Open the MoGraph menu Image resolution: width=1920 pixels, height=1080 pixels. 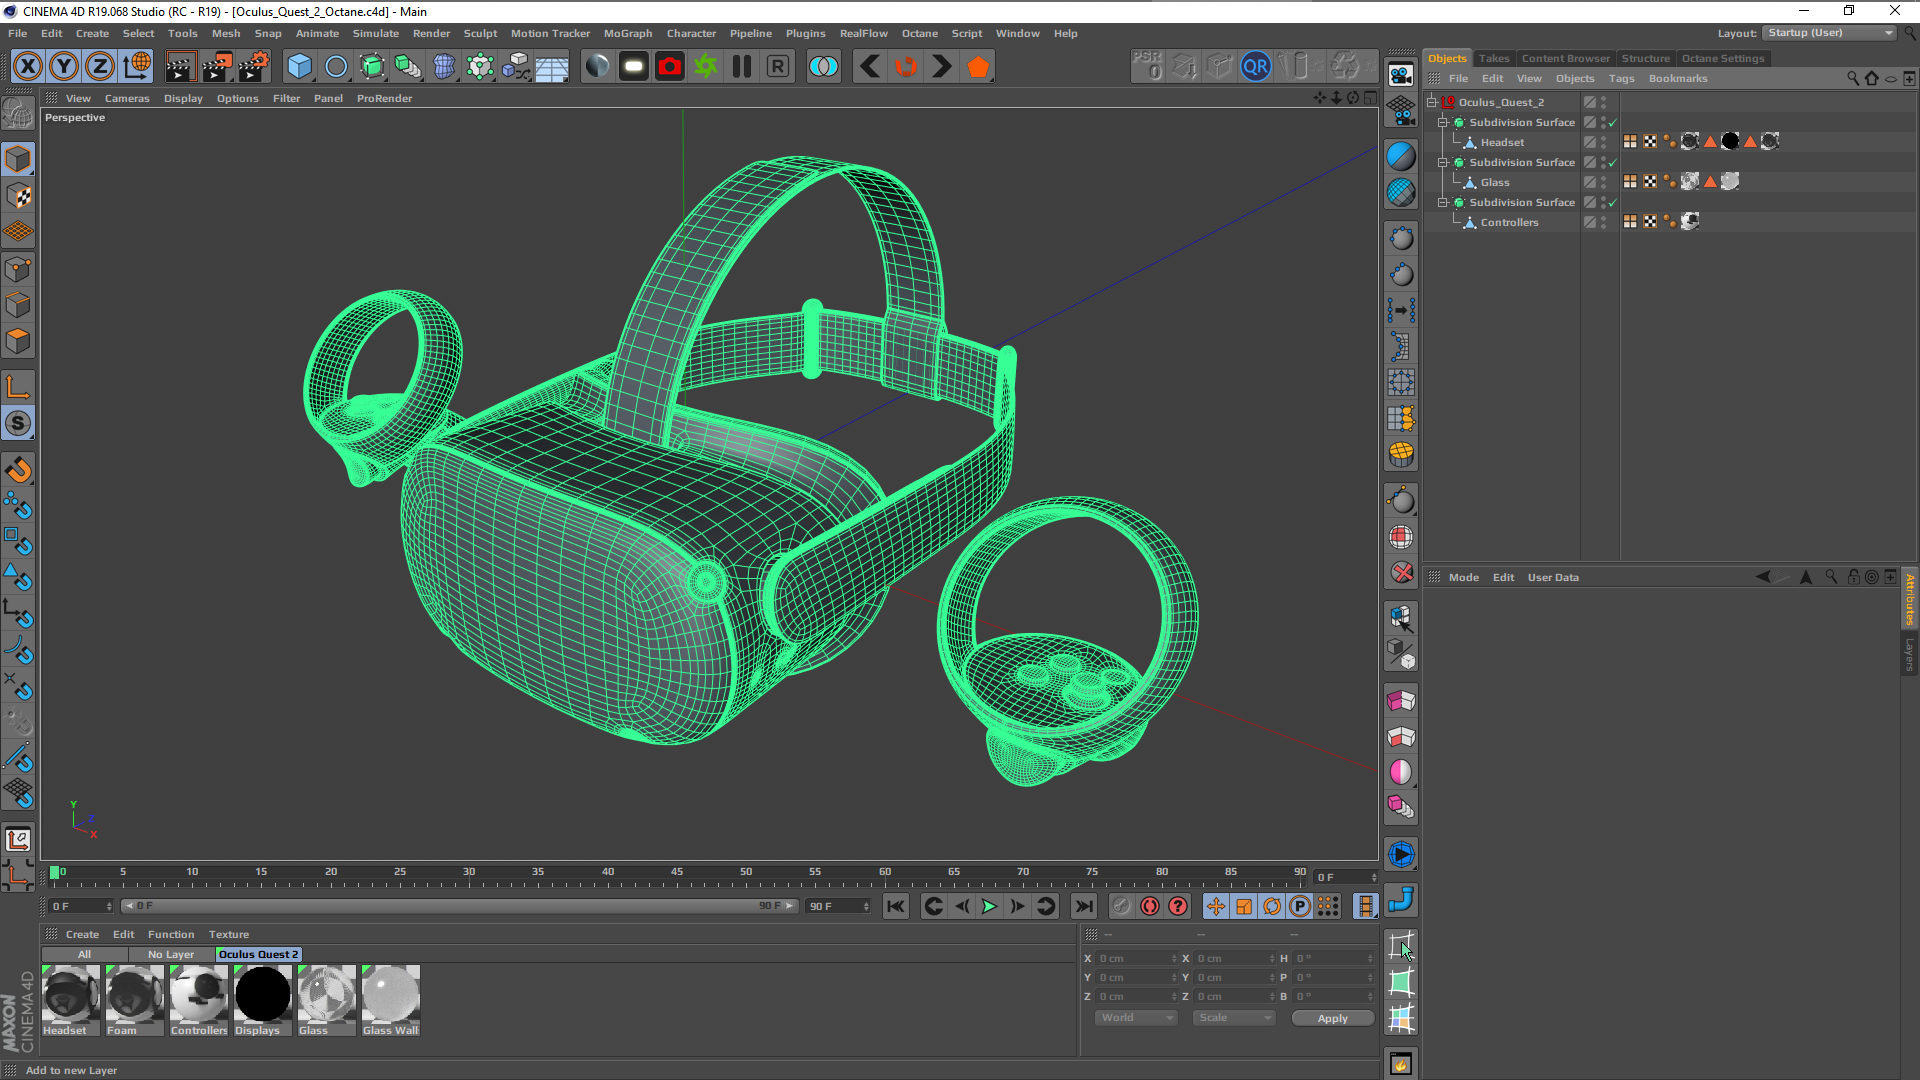click(x=627, y=33)
